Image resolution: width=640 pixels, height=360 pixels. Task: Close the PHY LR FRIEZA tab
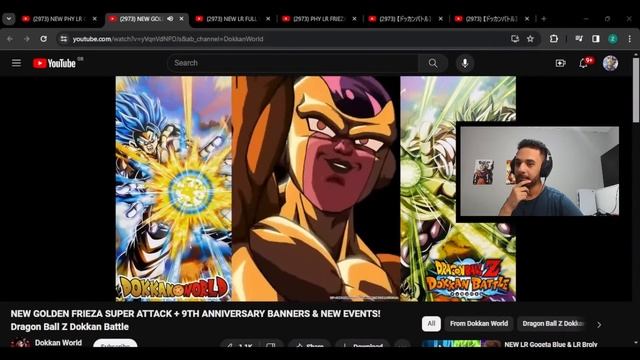[x=354, y=19]
